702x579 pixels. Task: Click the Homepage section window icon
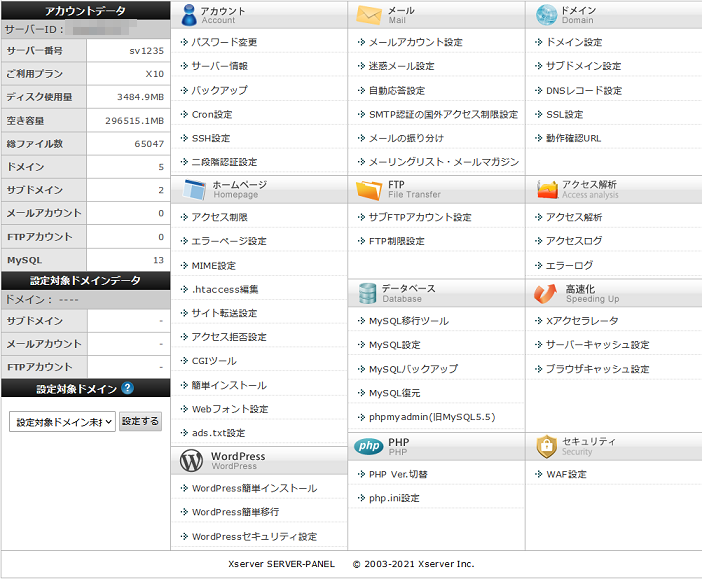click(x=194, y=189)
